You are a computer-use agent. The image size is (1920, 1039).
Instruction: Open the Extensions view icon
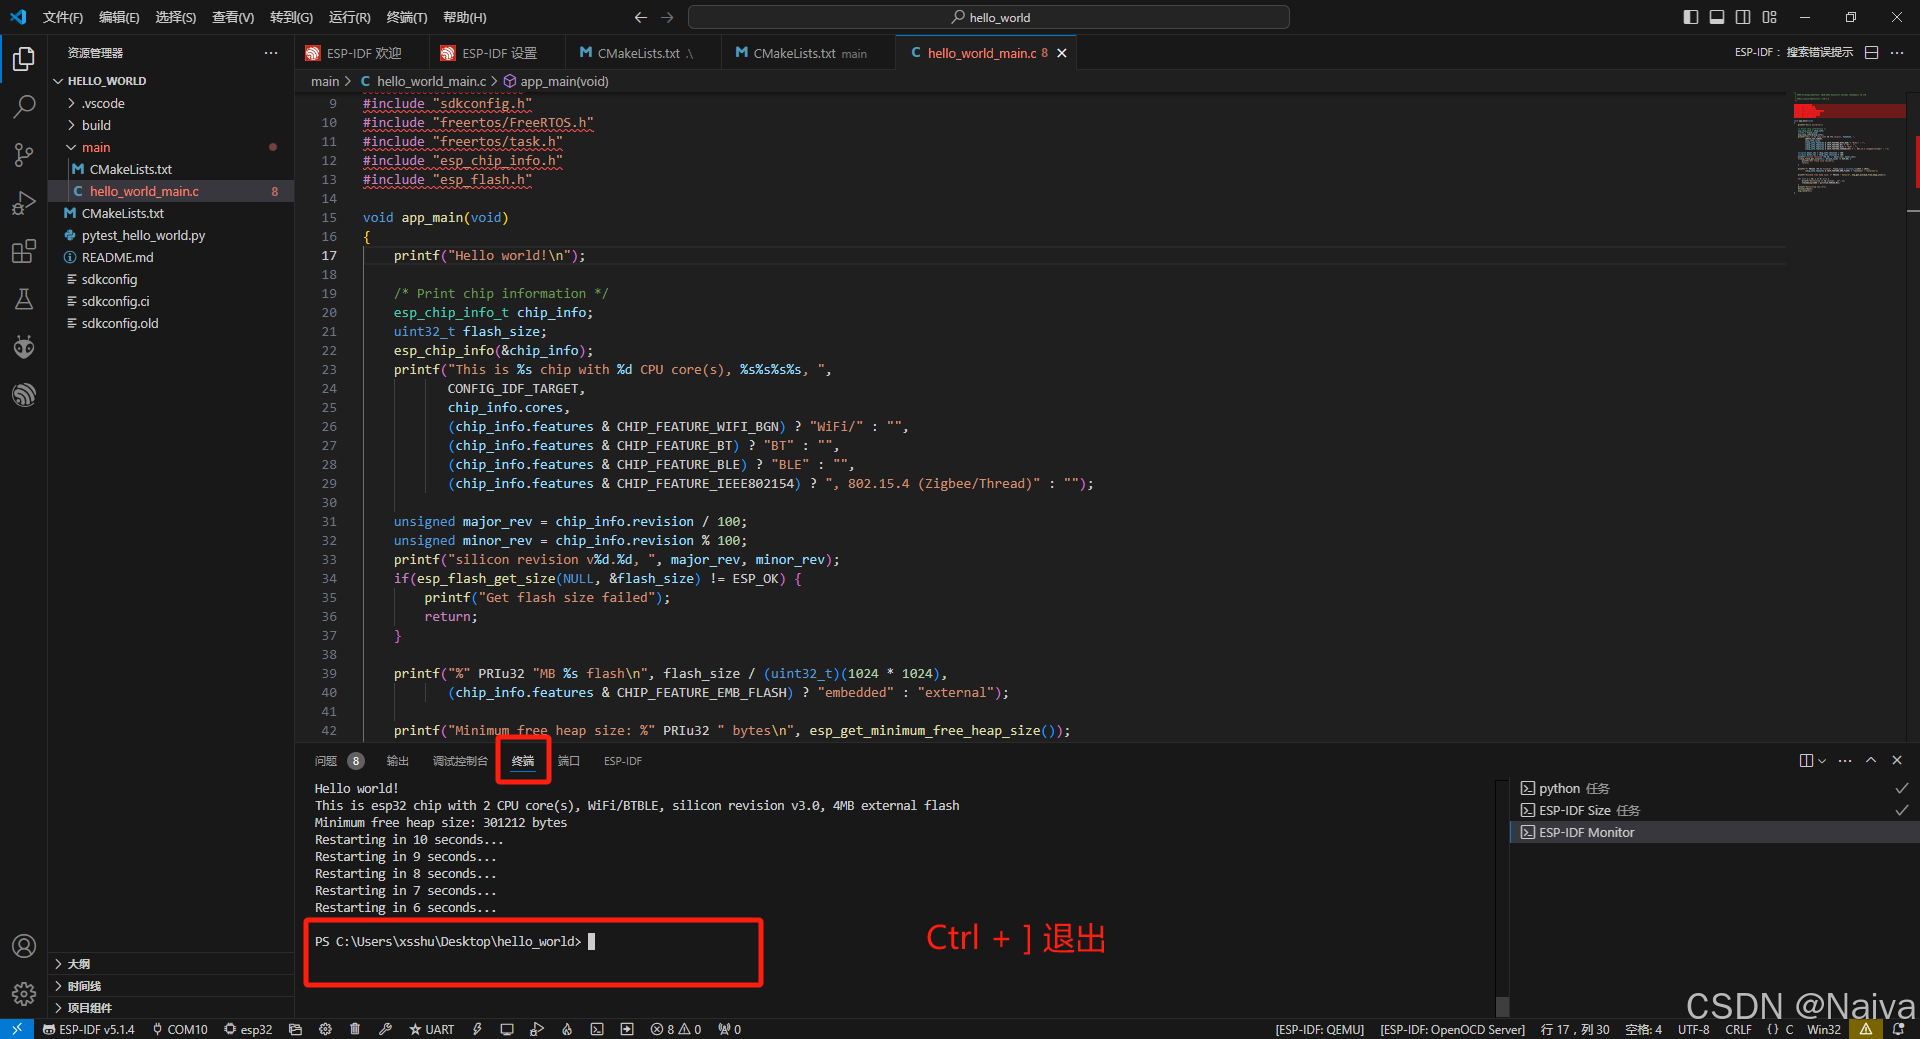pos(24,251)
